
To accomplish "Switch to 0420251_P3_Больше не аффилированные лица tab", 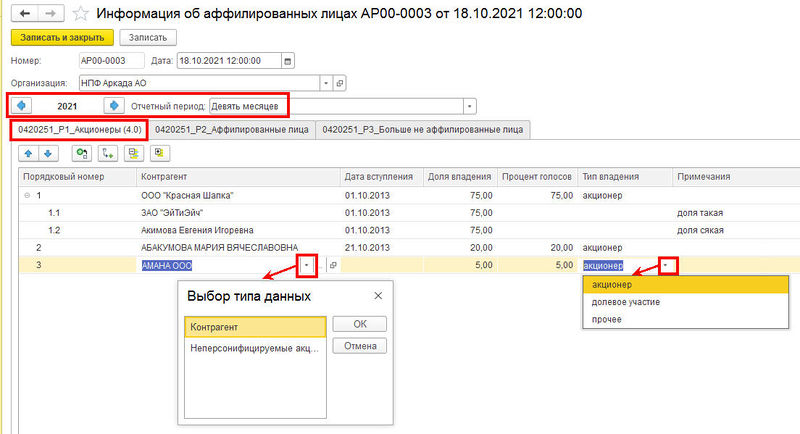I will 422,129.
